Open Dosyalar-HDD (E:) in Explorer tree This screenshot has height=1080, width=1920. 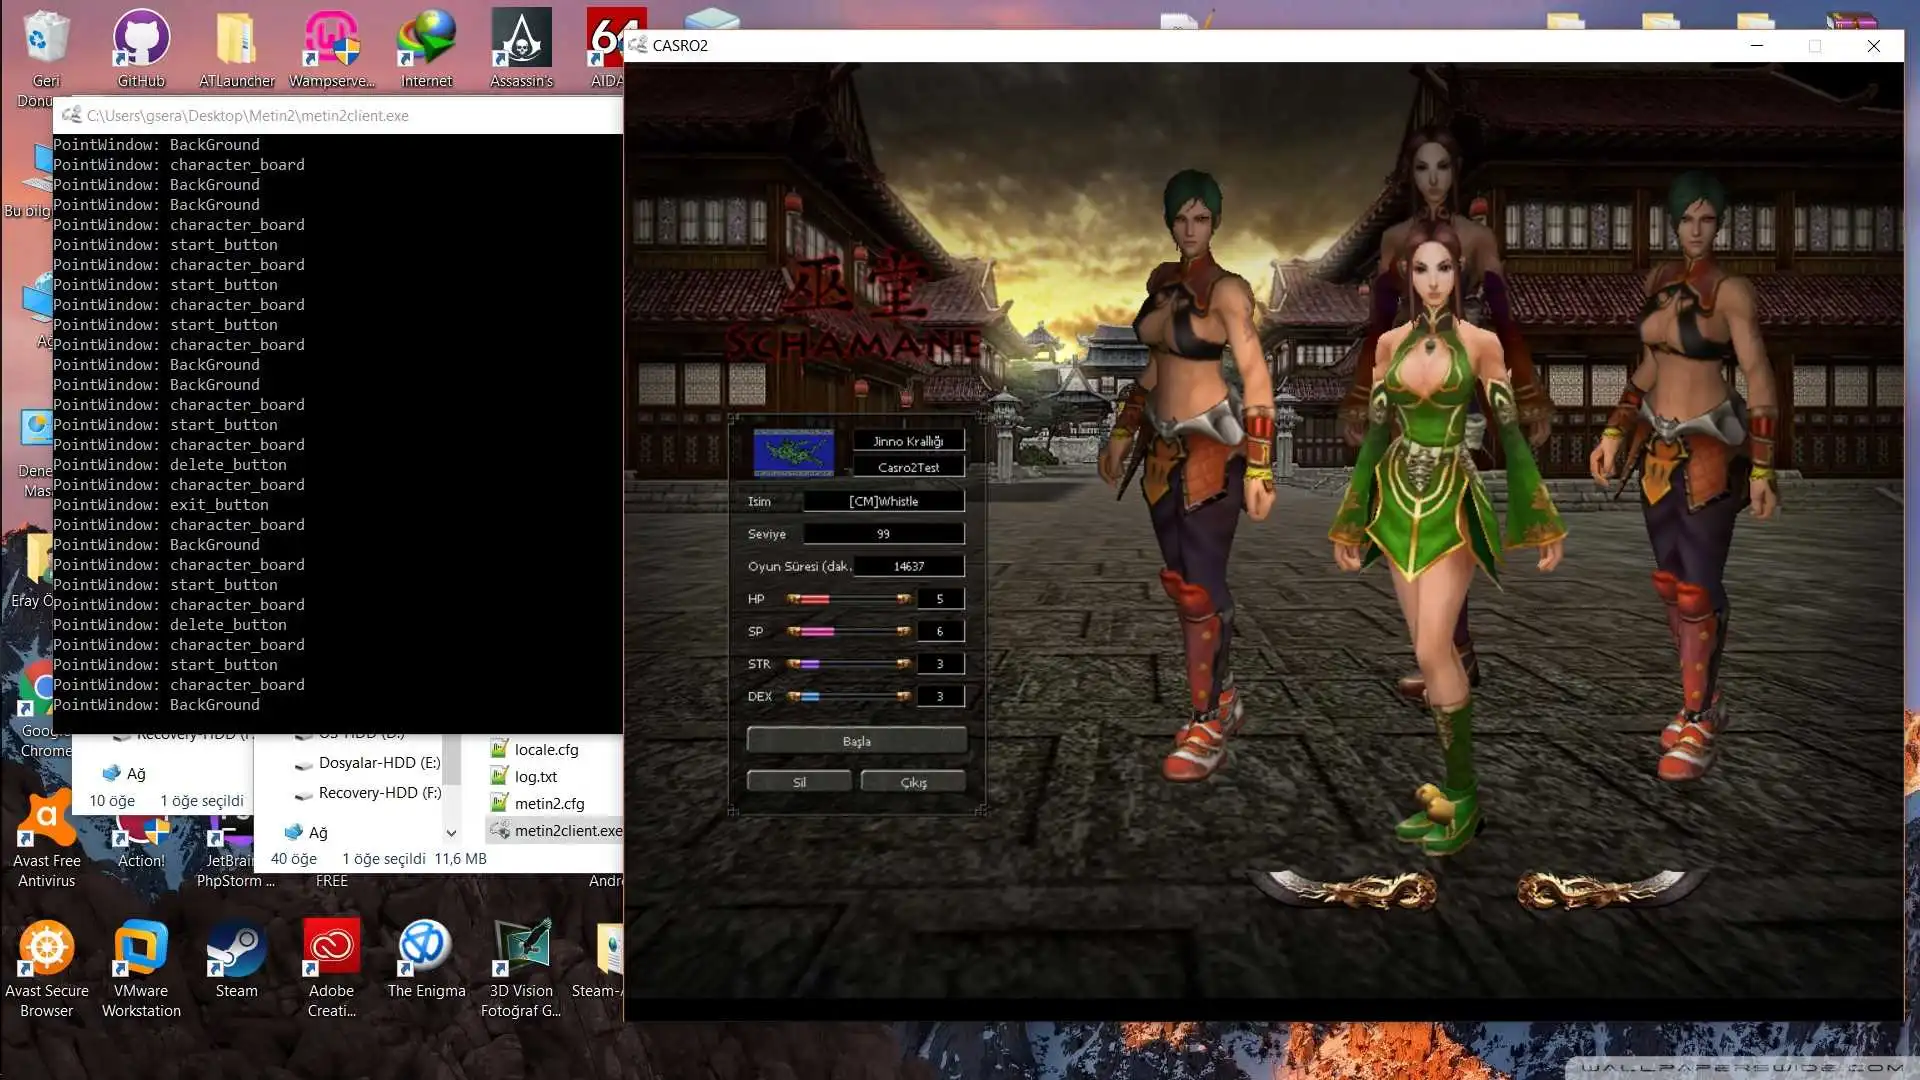pos(368,762)
